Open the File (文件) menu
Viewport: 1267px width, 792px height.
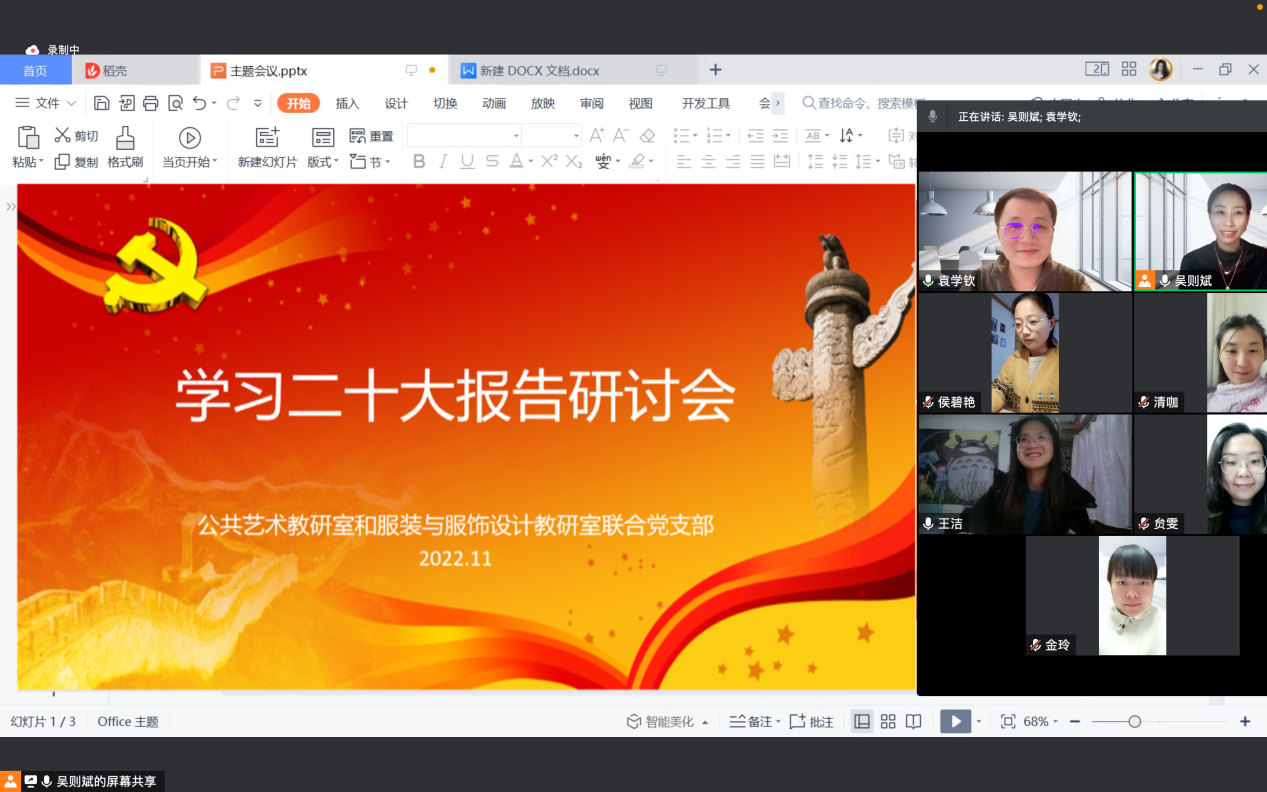coord(46,103)
